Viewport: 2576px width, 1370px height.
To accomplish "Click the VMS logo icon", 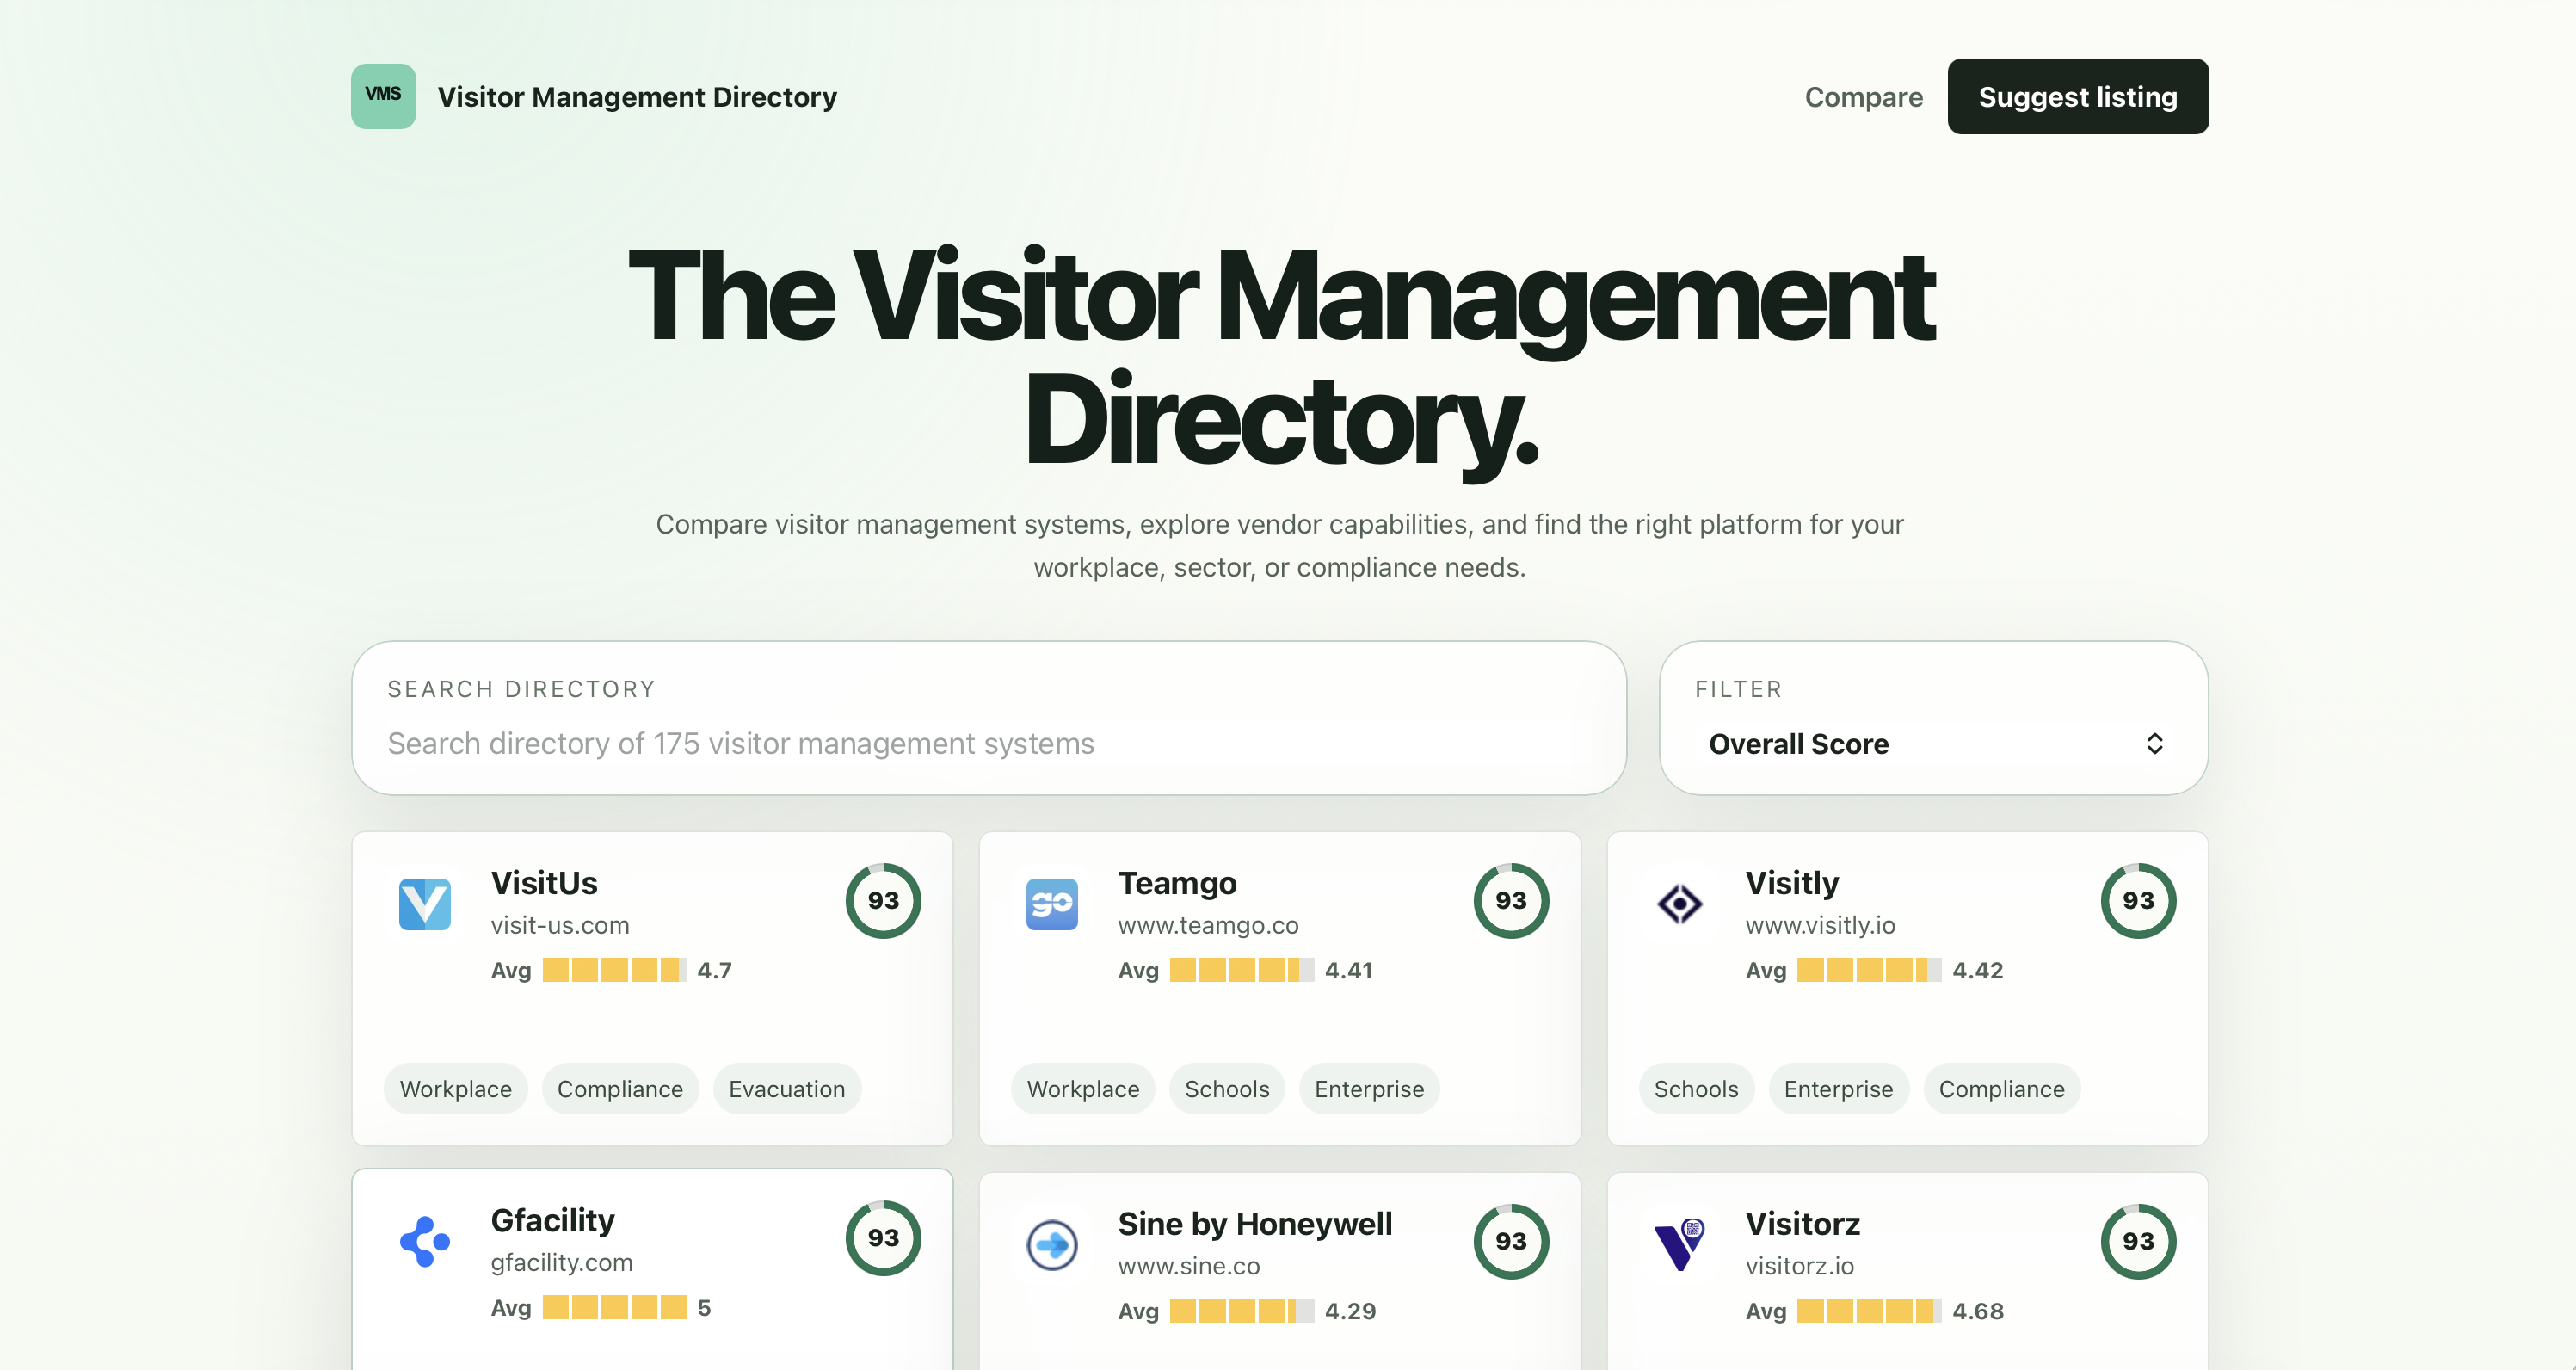I will 383,96.
